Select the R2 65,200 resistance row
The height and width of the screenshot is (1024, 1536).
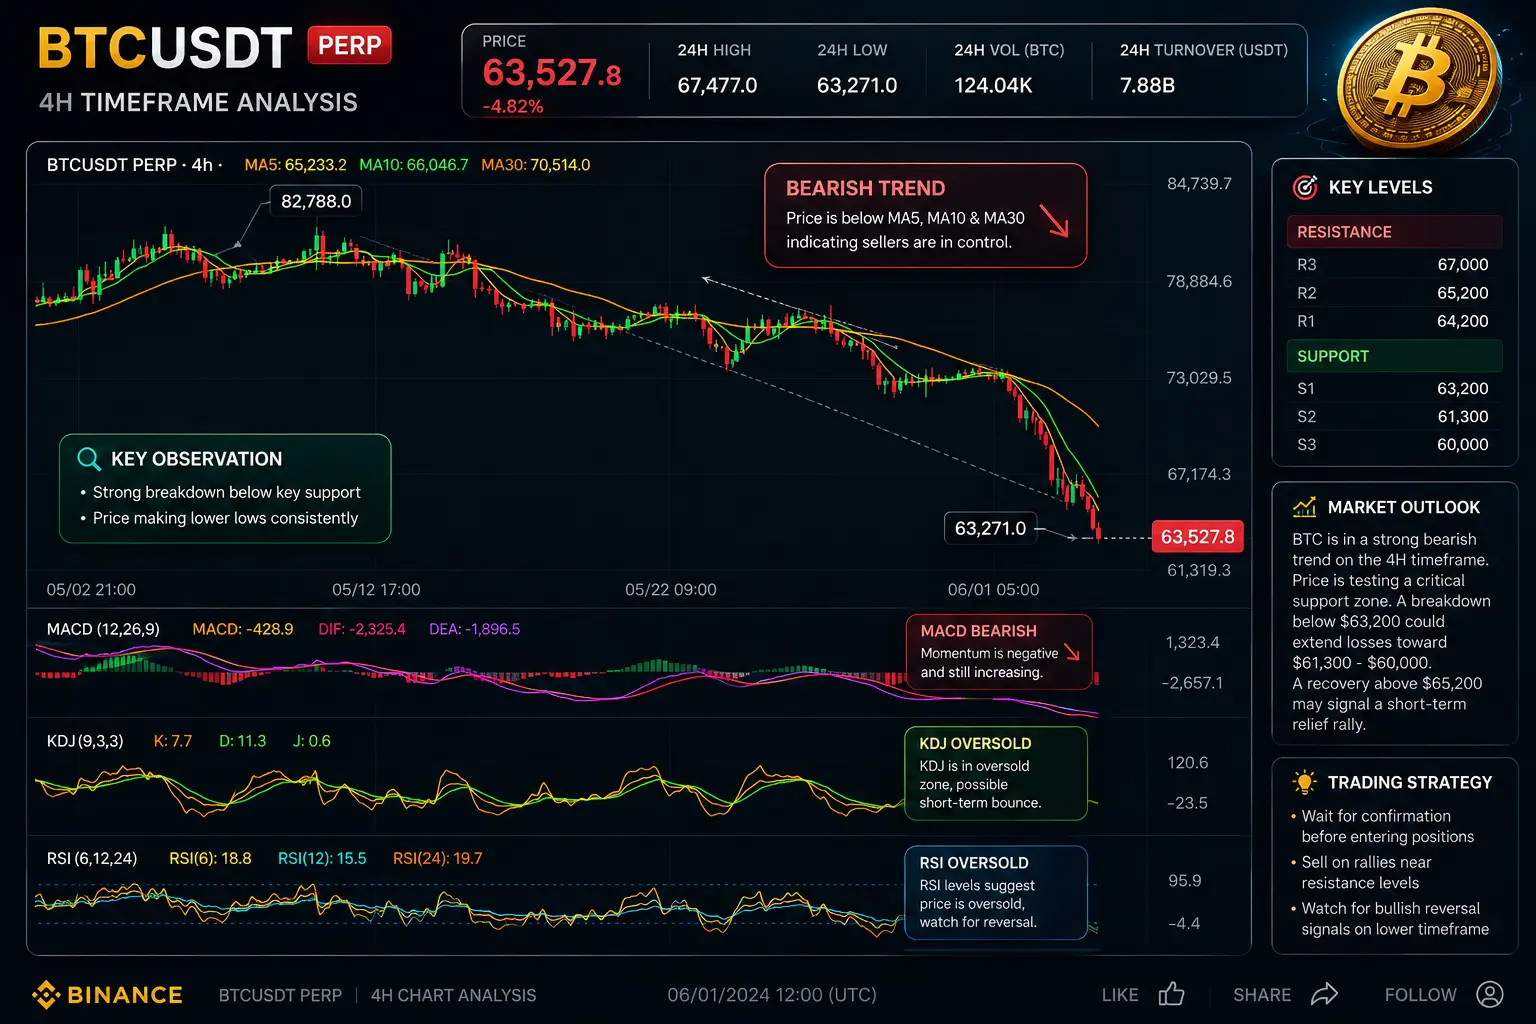[1392, 293]
